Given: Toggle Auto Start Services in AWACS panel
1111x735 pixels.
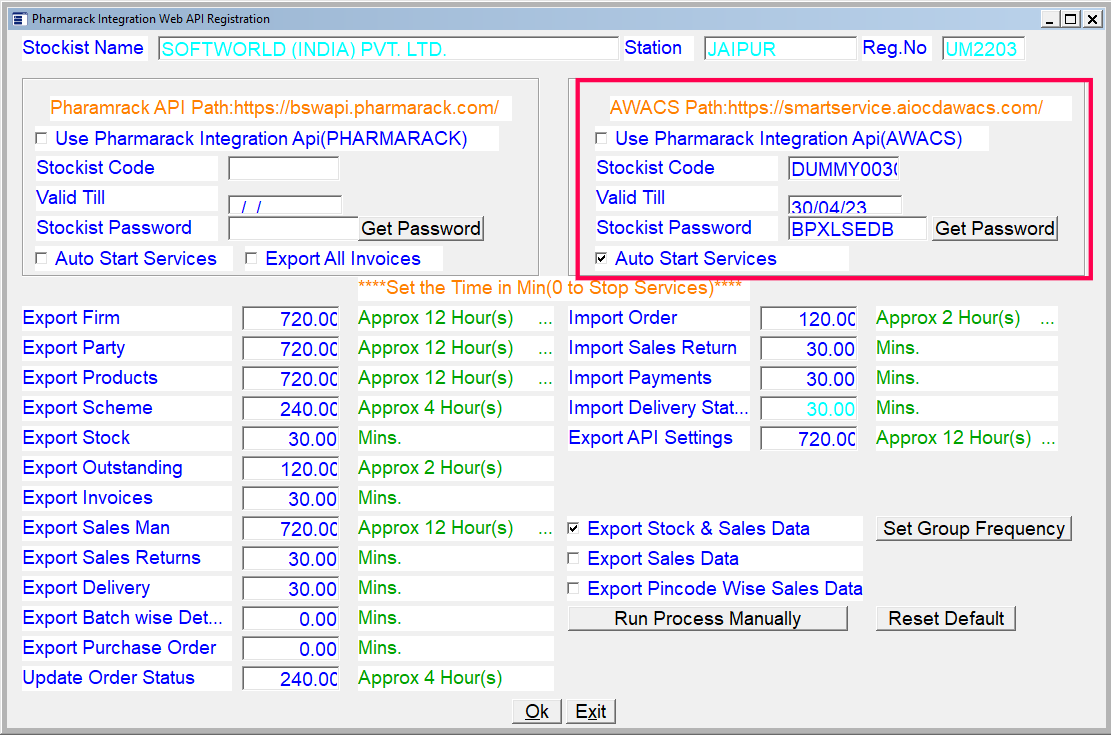Looking at the screenshot, I should [602, 259].
